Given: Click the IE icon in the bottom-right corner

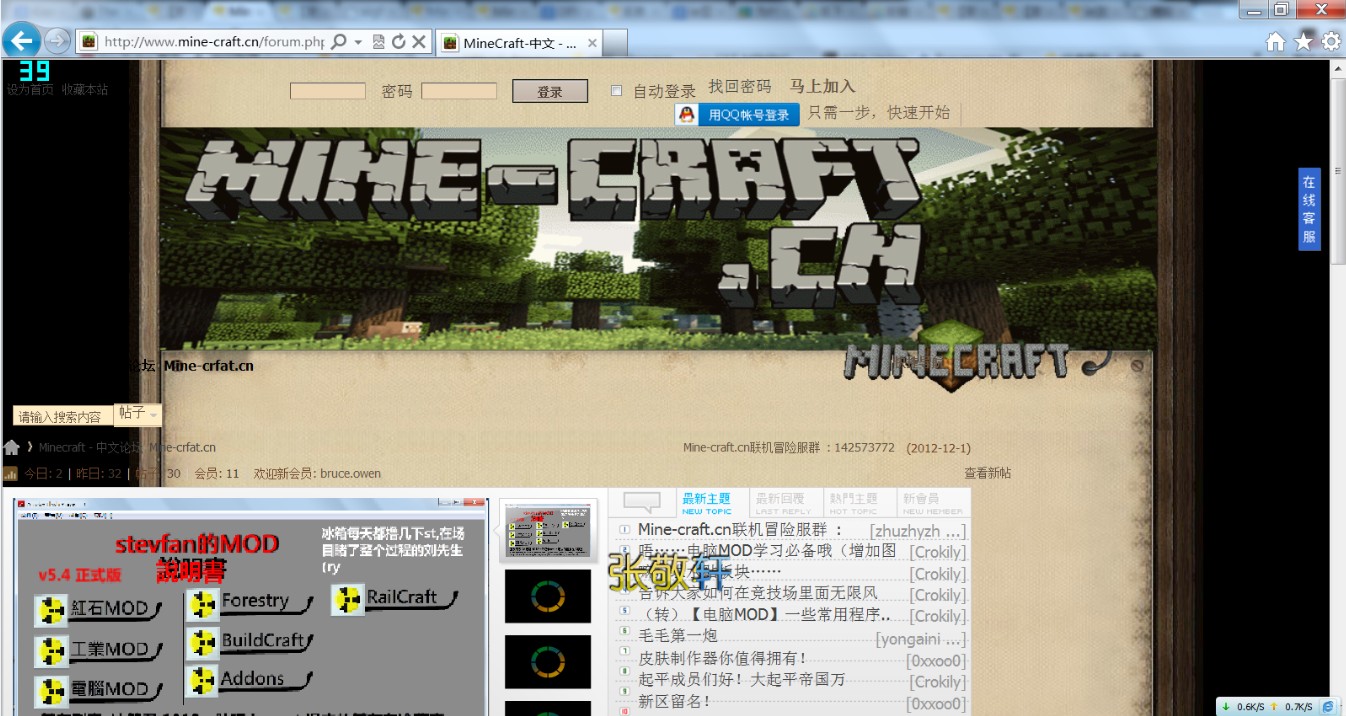Looking at the screenshot, I should (1327, 706).
